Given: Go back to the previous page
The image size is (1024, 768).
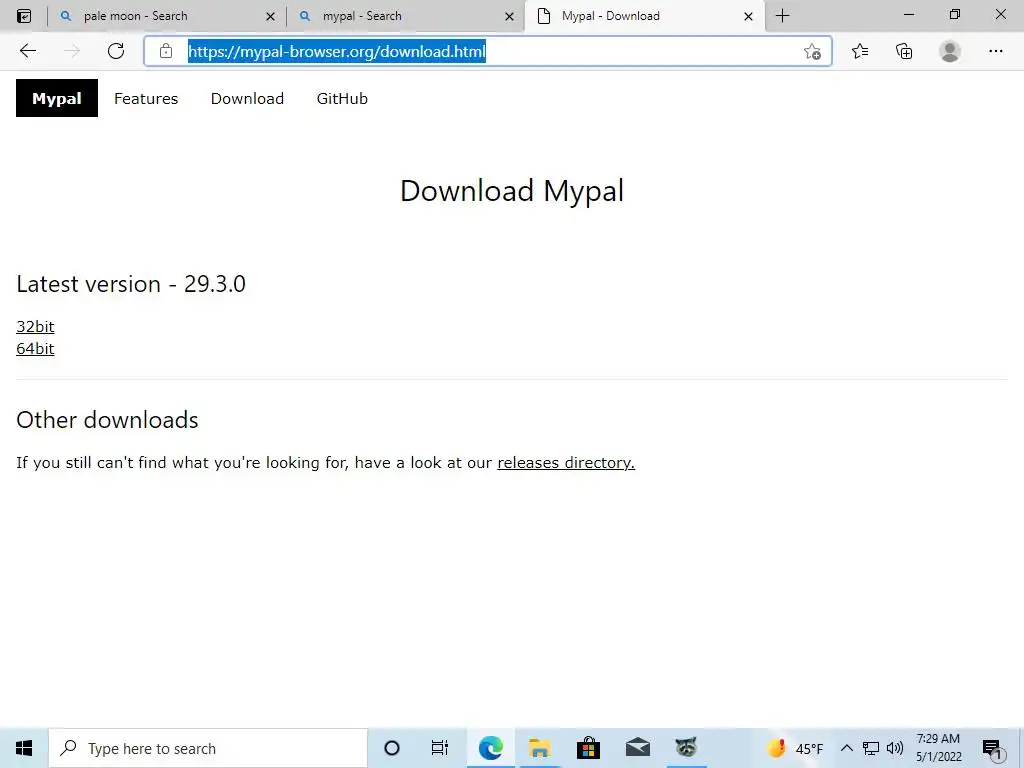Looking at the screenshot, I should [28, 51].
